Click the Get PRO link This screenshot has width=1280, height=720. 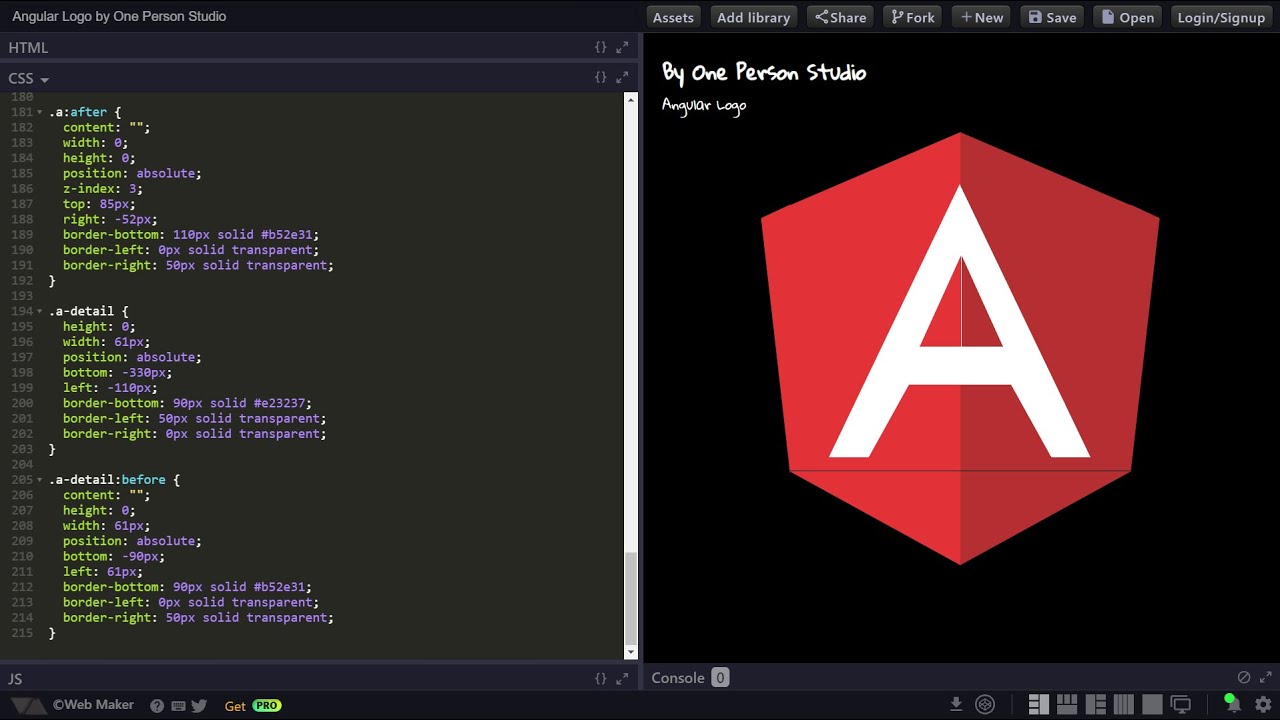[x=253, y=706]
